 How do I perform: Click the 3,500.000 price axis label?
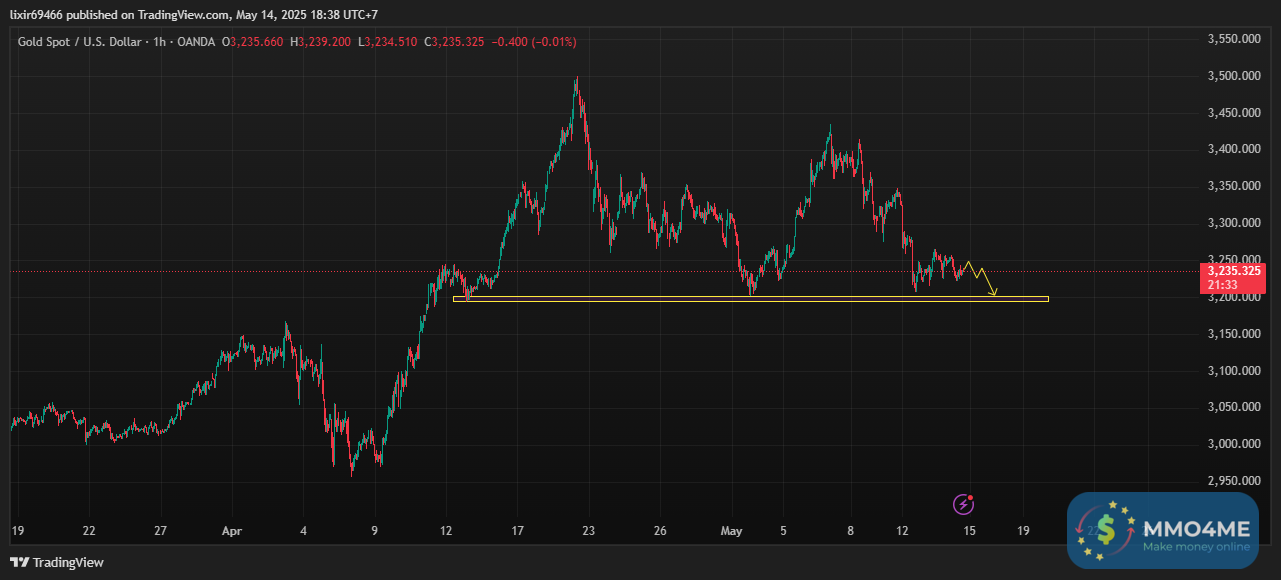1232,76
